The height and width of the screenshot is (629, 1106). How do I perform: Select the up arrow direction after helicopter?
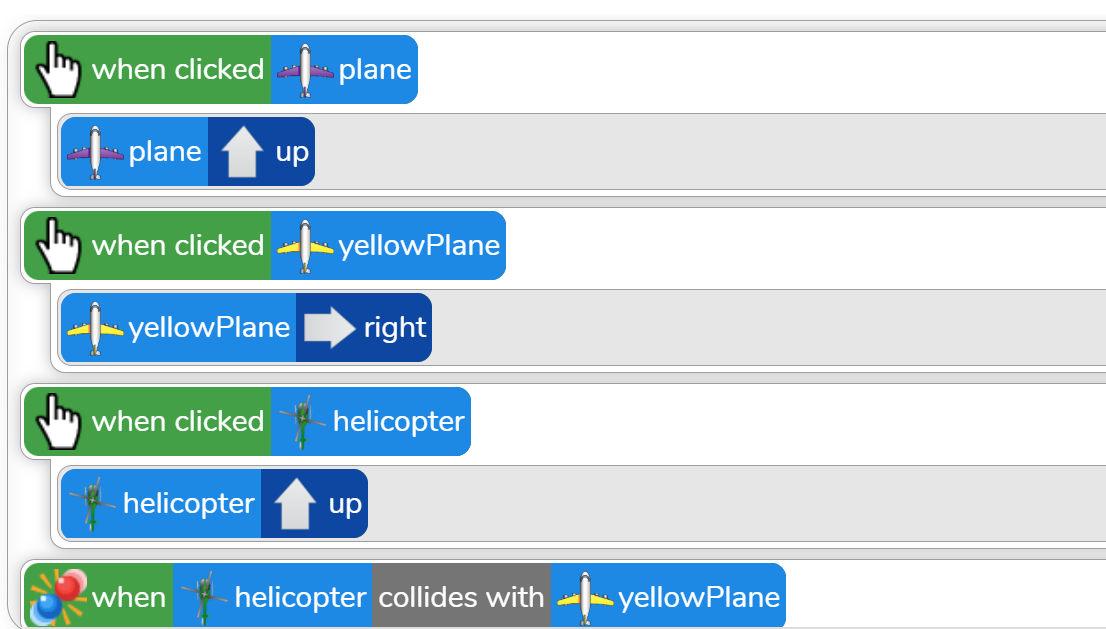coord(315,504)
